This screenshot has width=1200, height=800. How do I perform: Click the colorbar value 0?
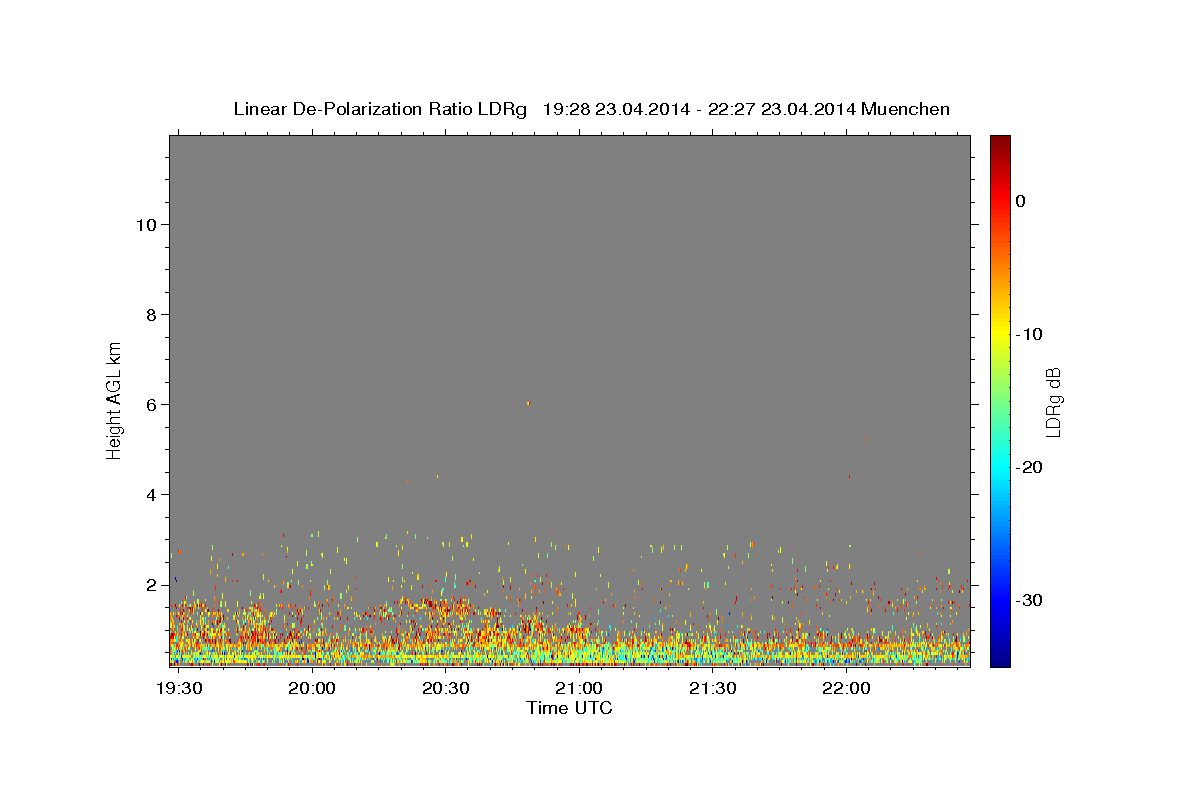1020,201
